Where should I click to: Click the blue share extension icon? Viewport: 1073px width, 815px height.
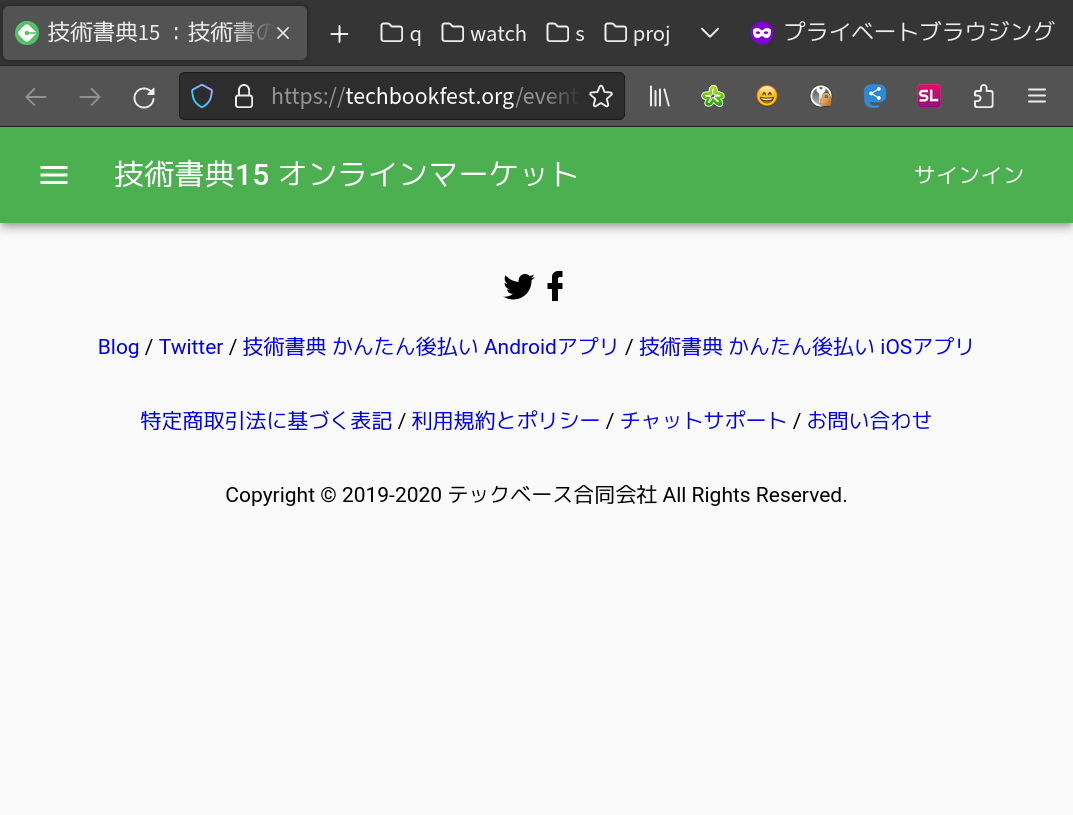point(875,96)
